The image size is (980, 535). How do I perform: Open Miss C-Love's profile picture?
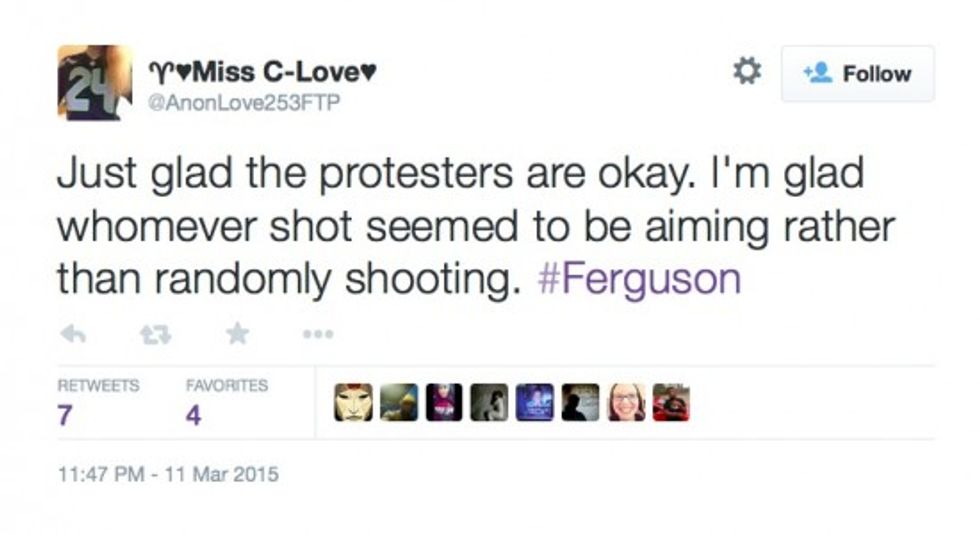[x=94, y=82]
